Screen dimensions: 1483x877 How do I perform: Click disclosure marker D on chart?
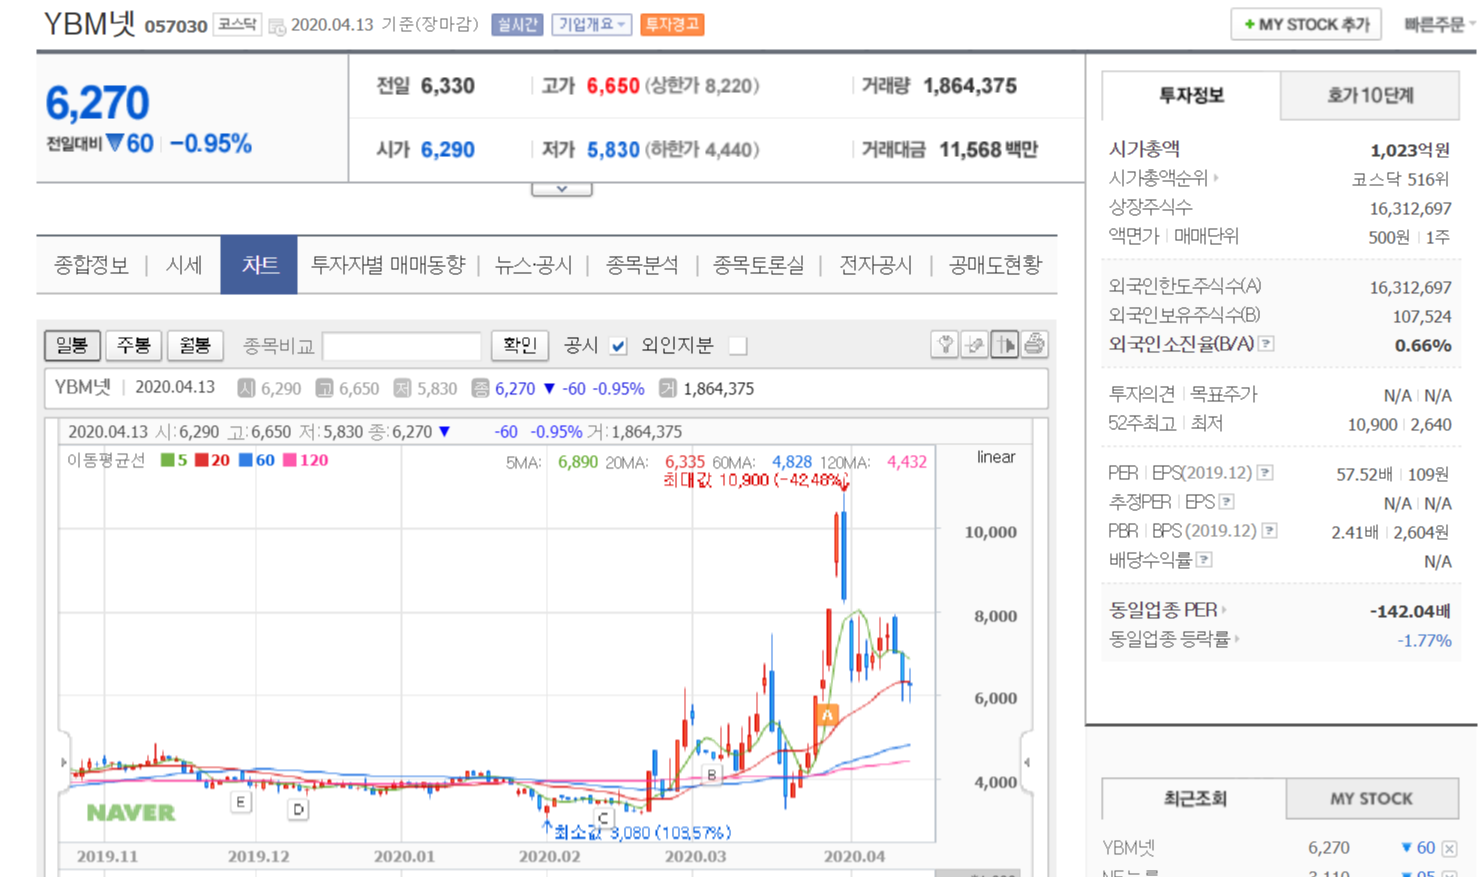298,809
